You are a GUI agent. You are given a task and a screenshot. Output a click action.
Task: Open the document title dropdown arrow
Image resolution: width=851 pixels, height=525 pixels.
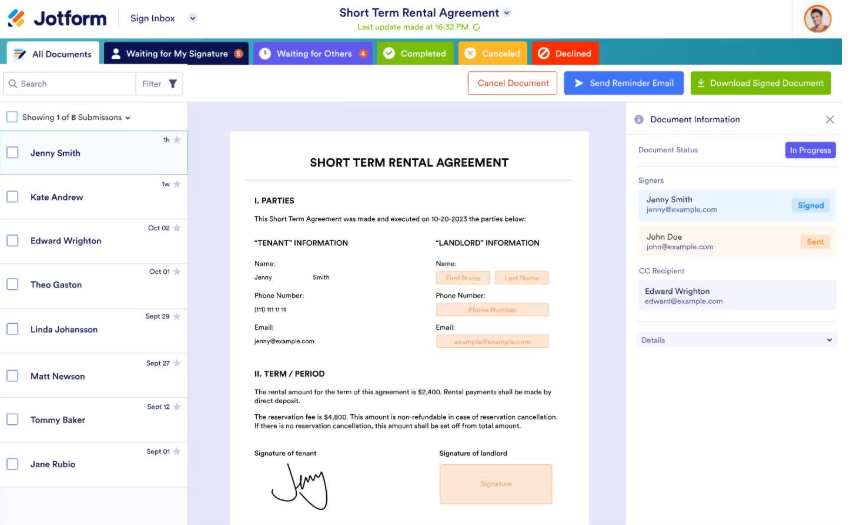point(507,13)
